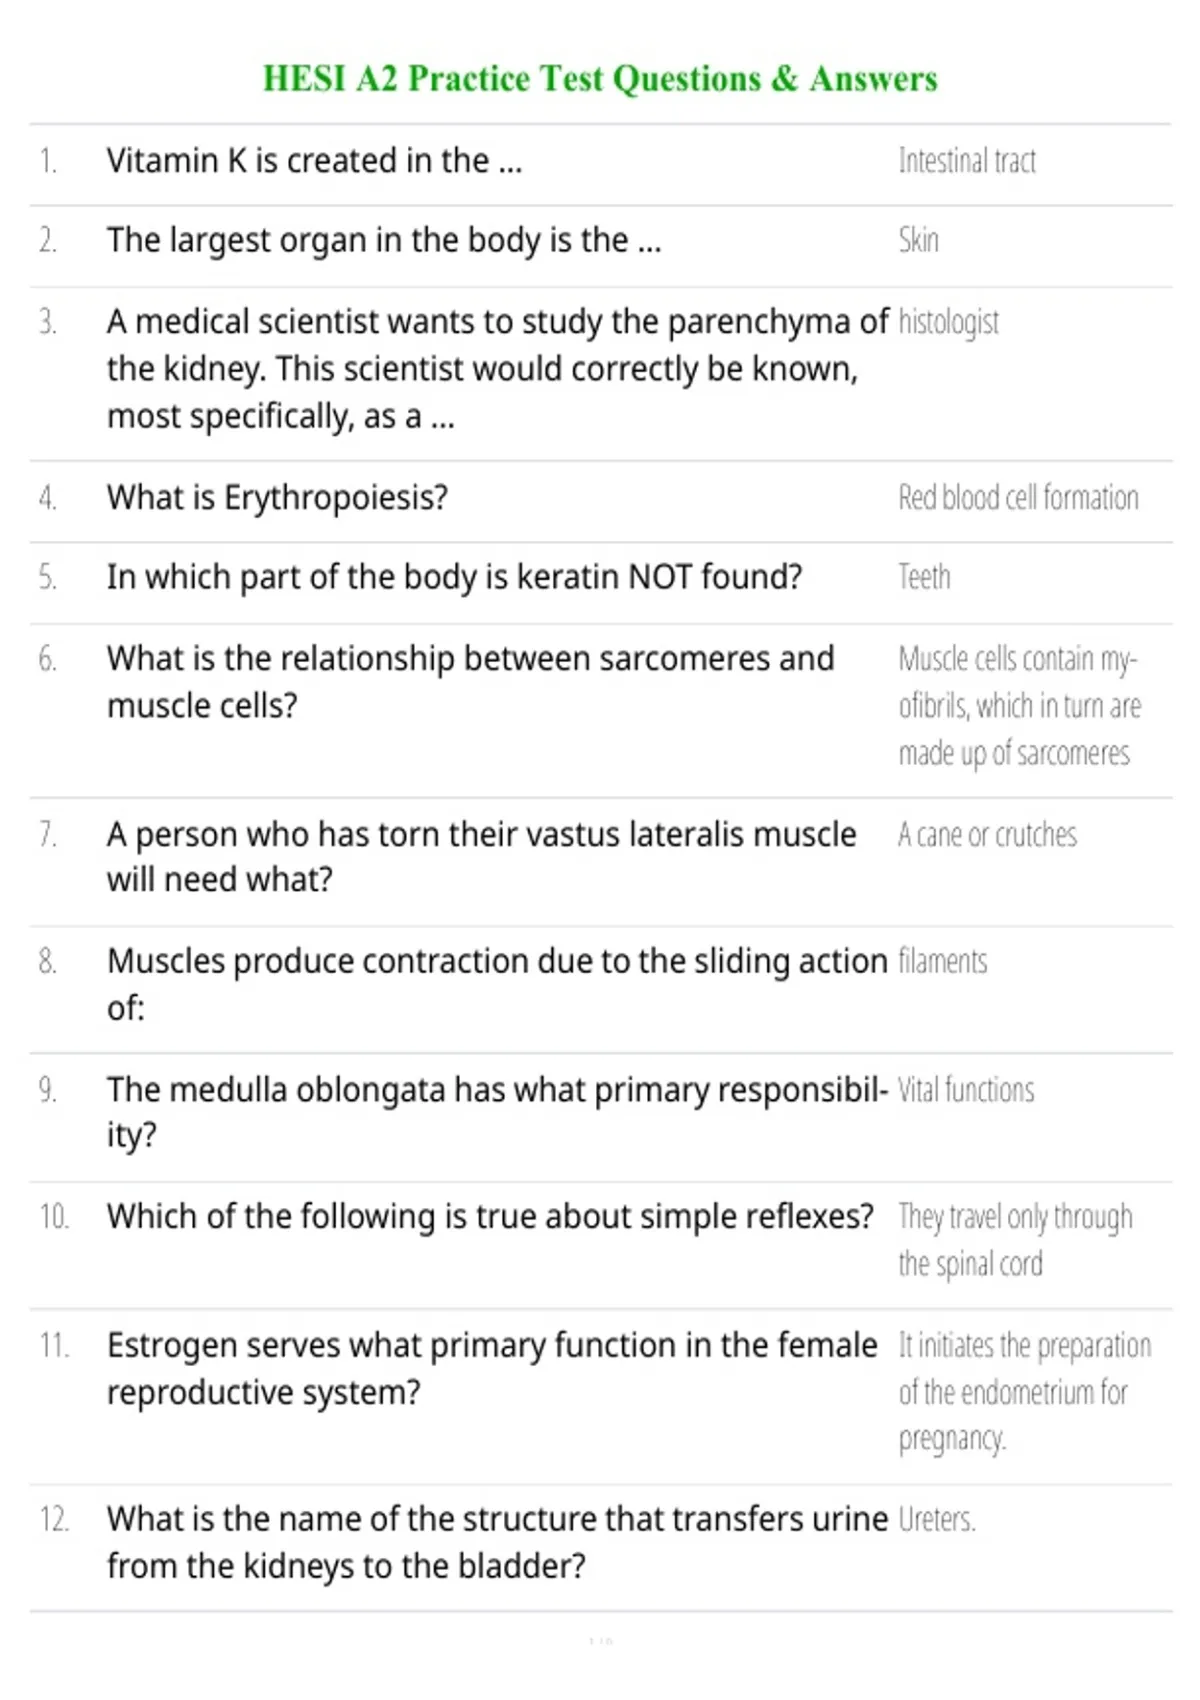Click the question about Vitamin K
The image size is (1200, 1700).
314,161
